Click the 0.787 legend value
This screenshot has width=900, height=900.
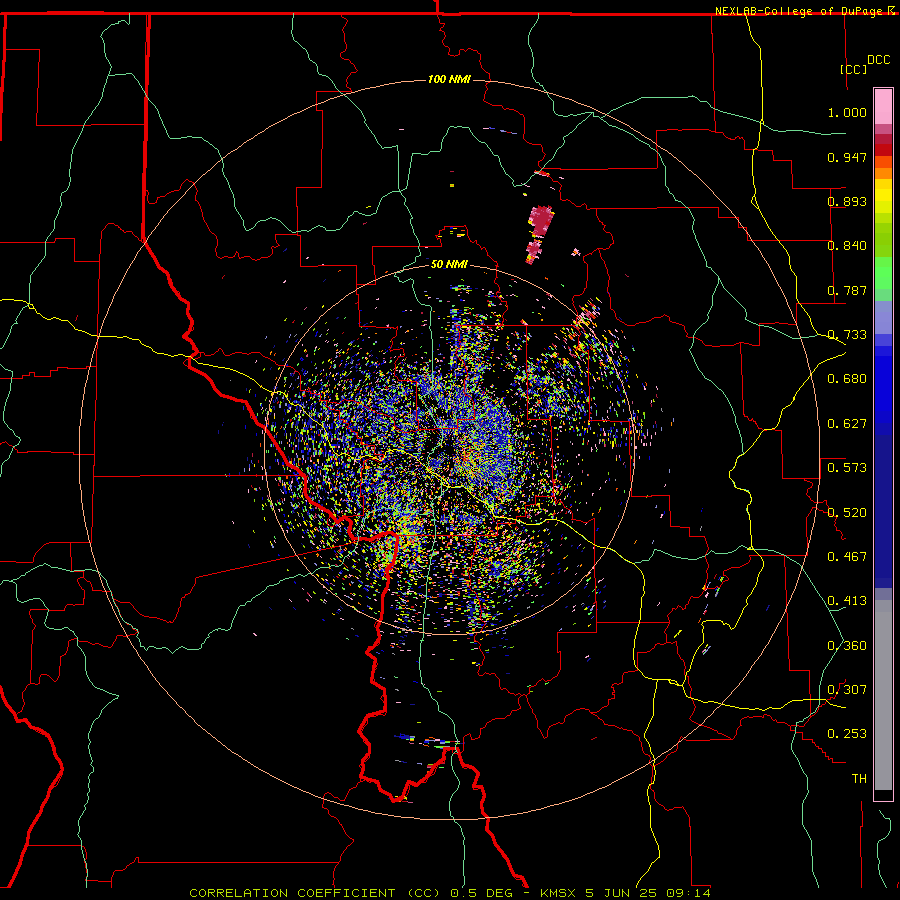coord(847,290)
